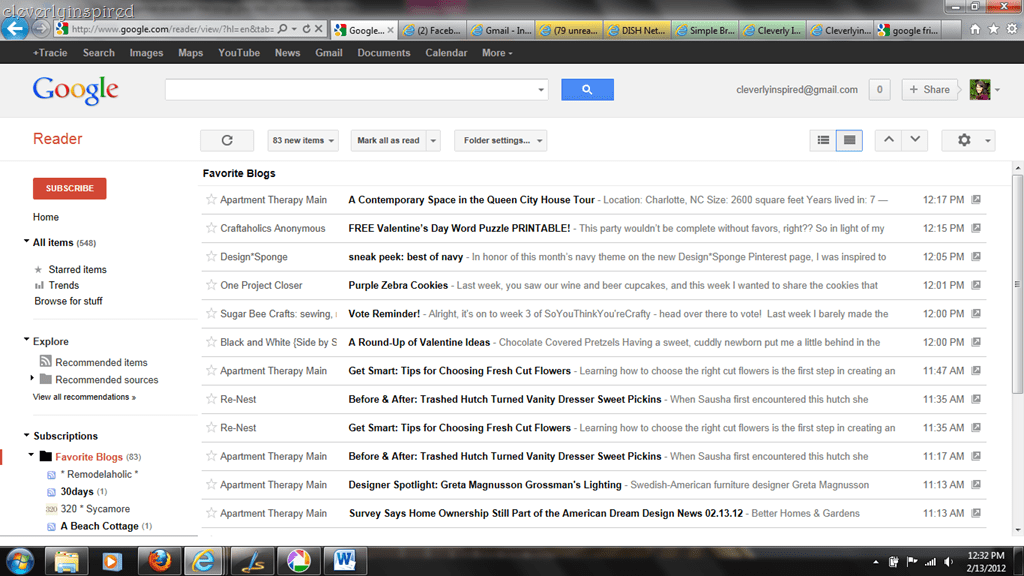
Task: Open account profile picture
Action: tap(980, 89)
